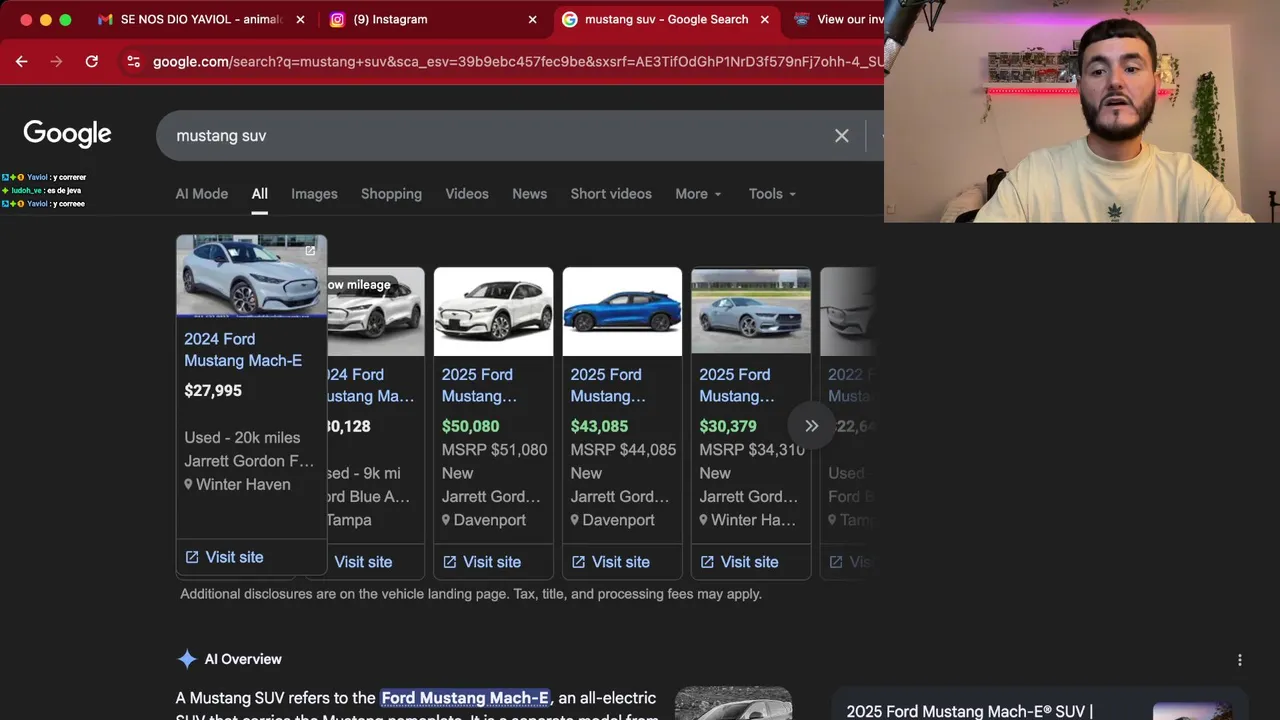Click the address bar URL
This screenshot has height=720, width=1280.
[x=518, y=62]
